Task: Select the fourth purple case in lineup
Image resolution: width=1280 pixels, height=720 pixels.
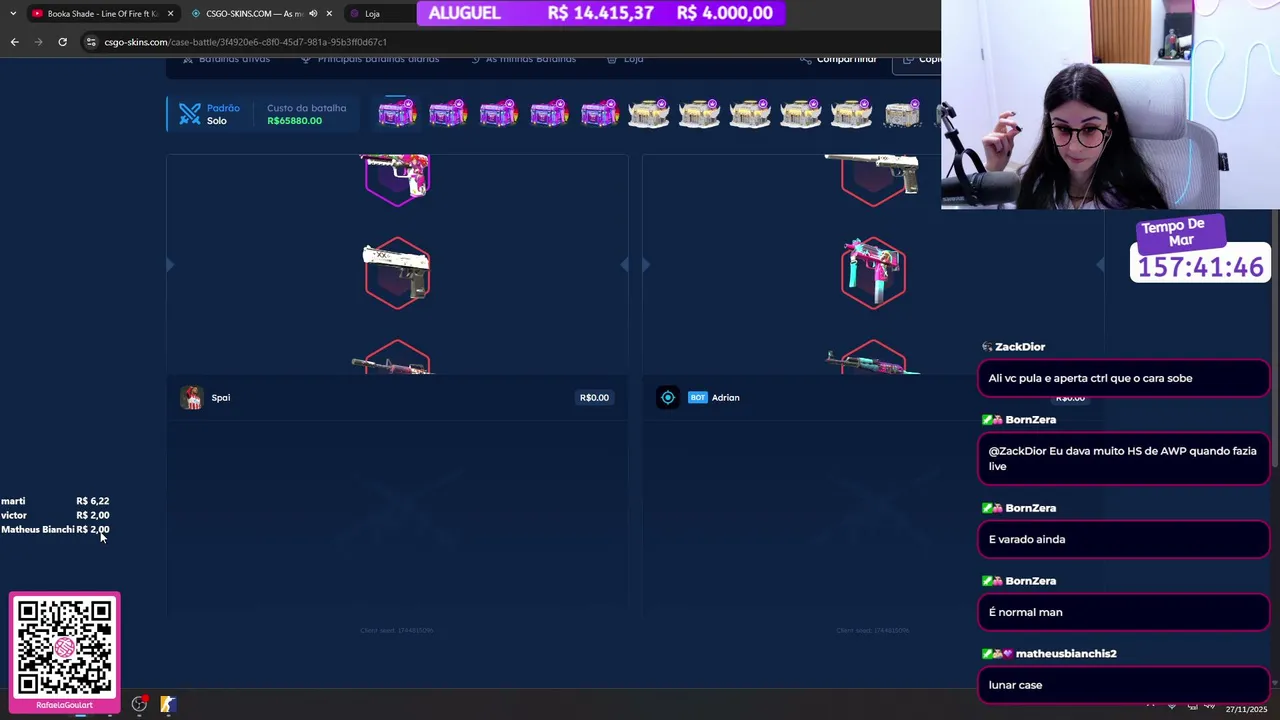Action: point(548,113)
